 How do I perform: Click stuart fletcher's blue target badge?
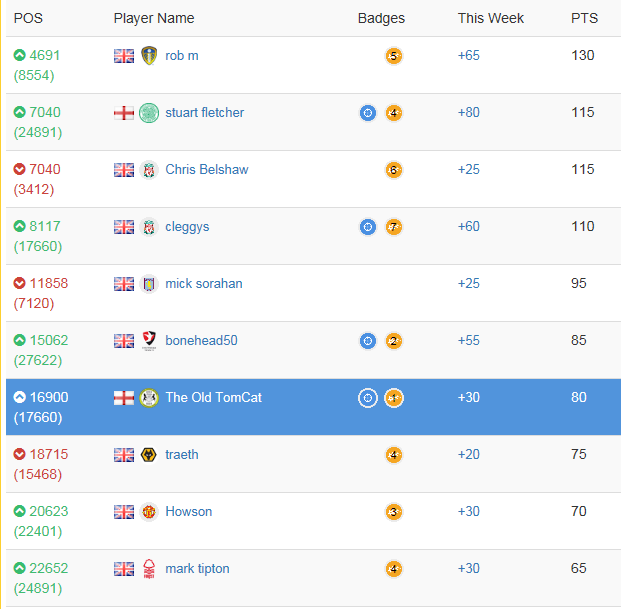tap(368, 113)
